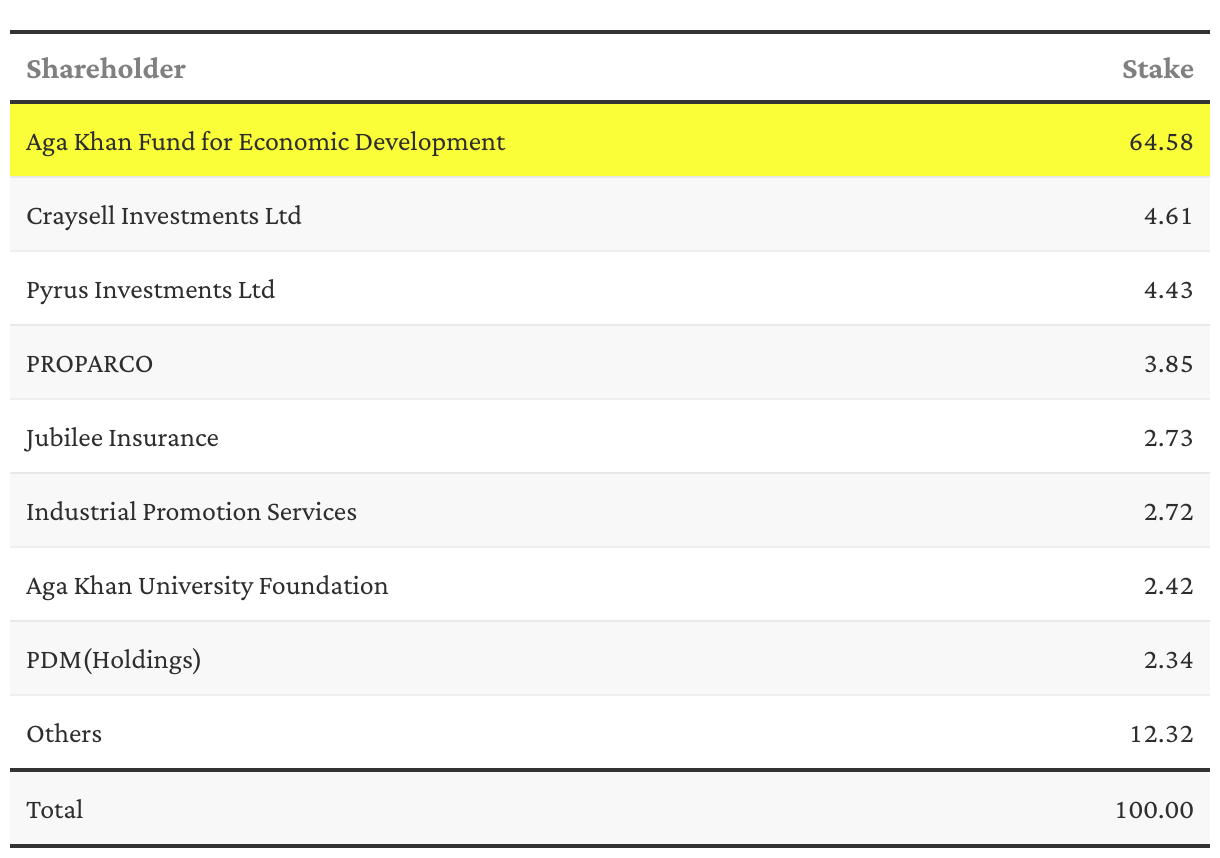
Task: Click the 2.72 stake value
Action: tap(1168, 512)
